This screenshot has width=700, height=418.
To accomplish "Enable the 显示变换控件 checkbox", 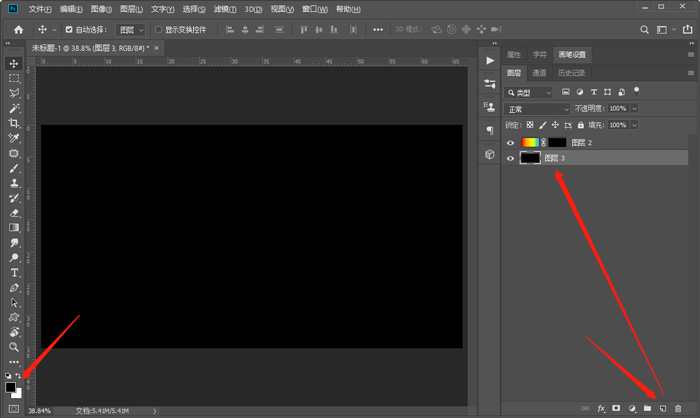I will tap(158, 30).
